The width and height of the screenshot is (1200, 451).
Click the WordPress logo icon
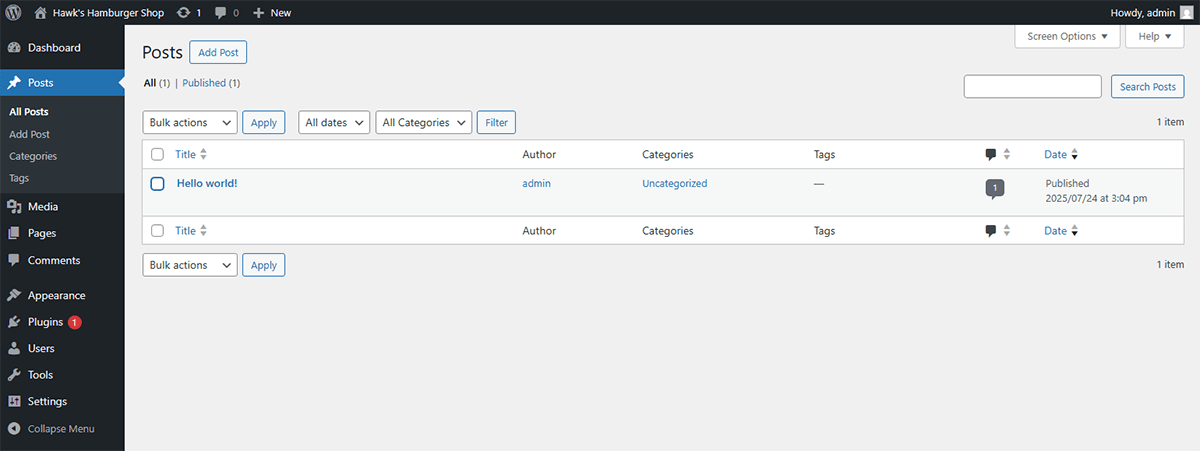tap(13, 13)
